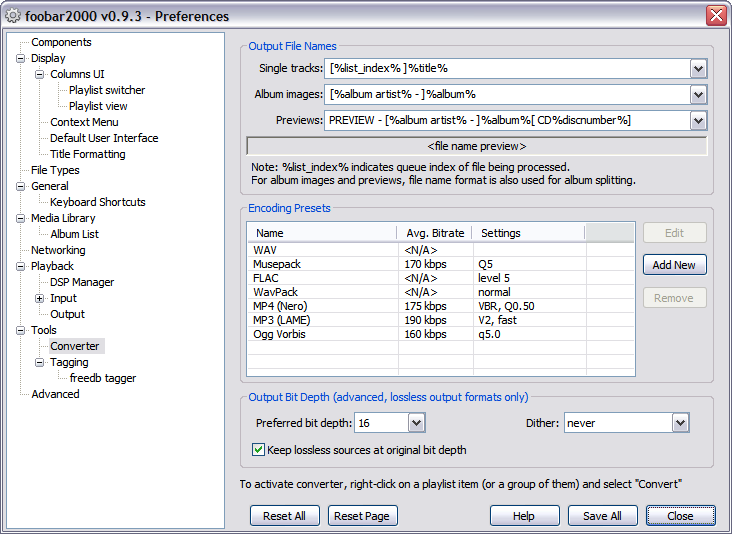Select the Converter tree item
The width and height of the screenshot is (732, 534).
(75, 346)
